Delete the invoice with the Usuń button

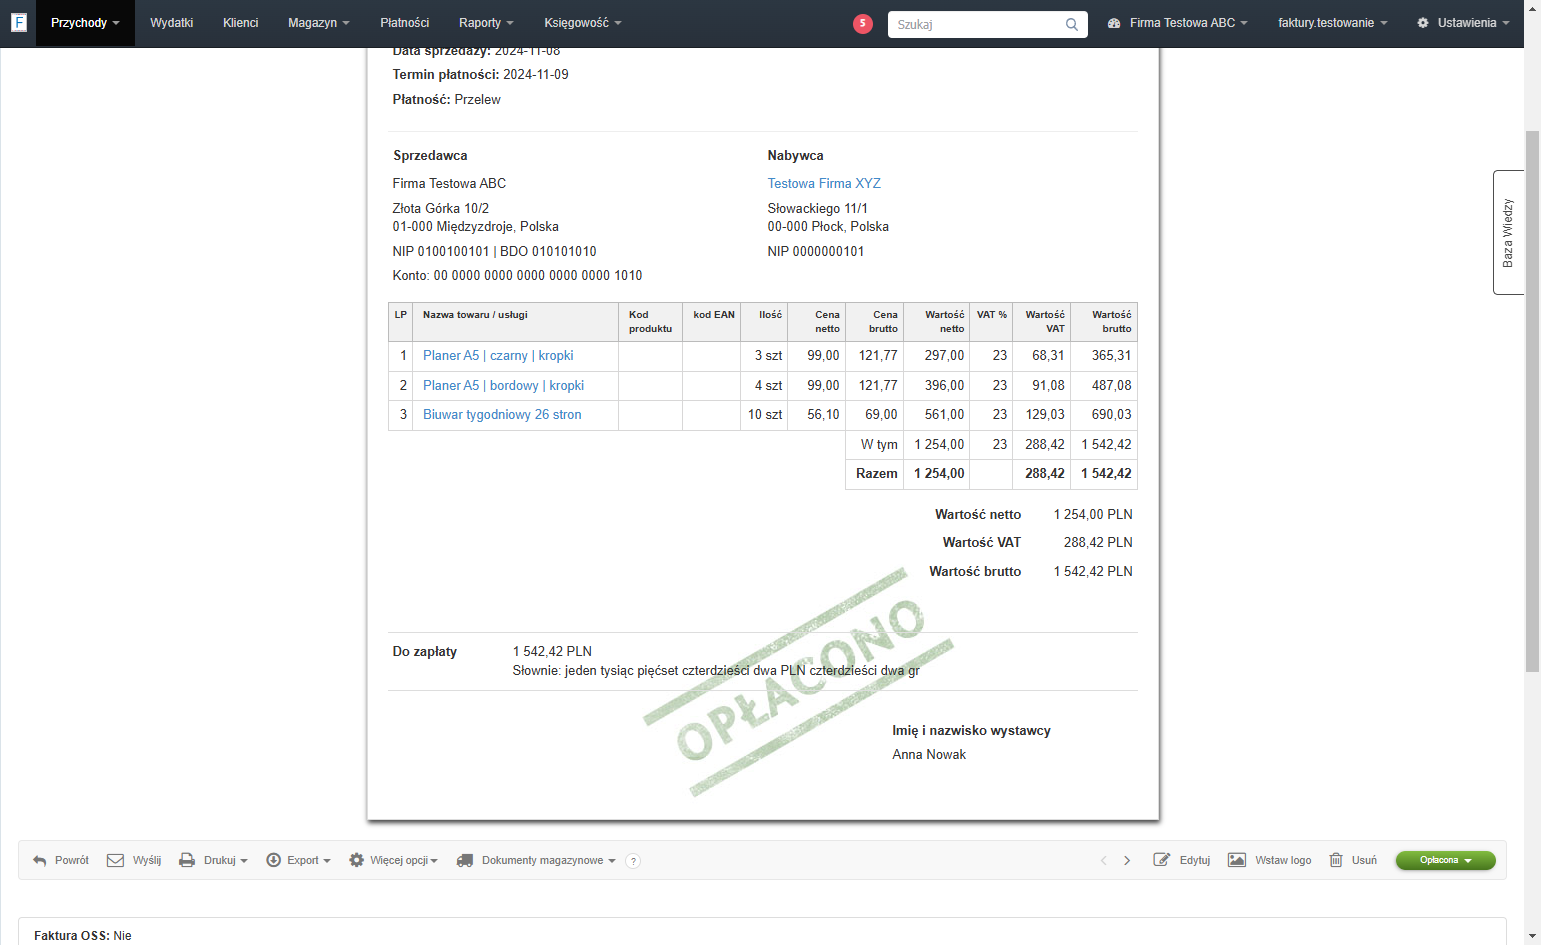click(x=1353, y=860)
